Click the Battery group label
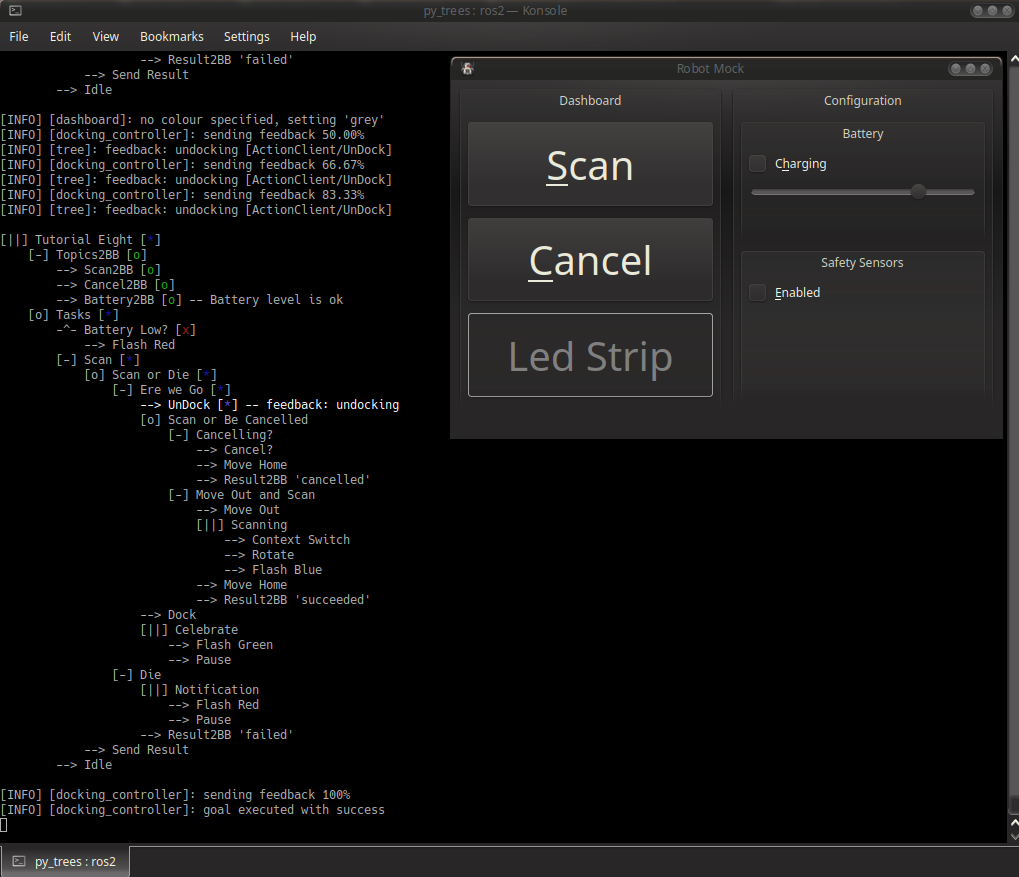This screenshot has width=1019, height=877. click(x=862, y=133)
